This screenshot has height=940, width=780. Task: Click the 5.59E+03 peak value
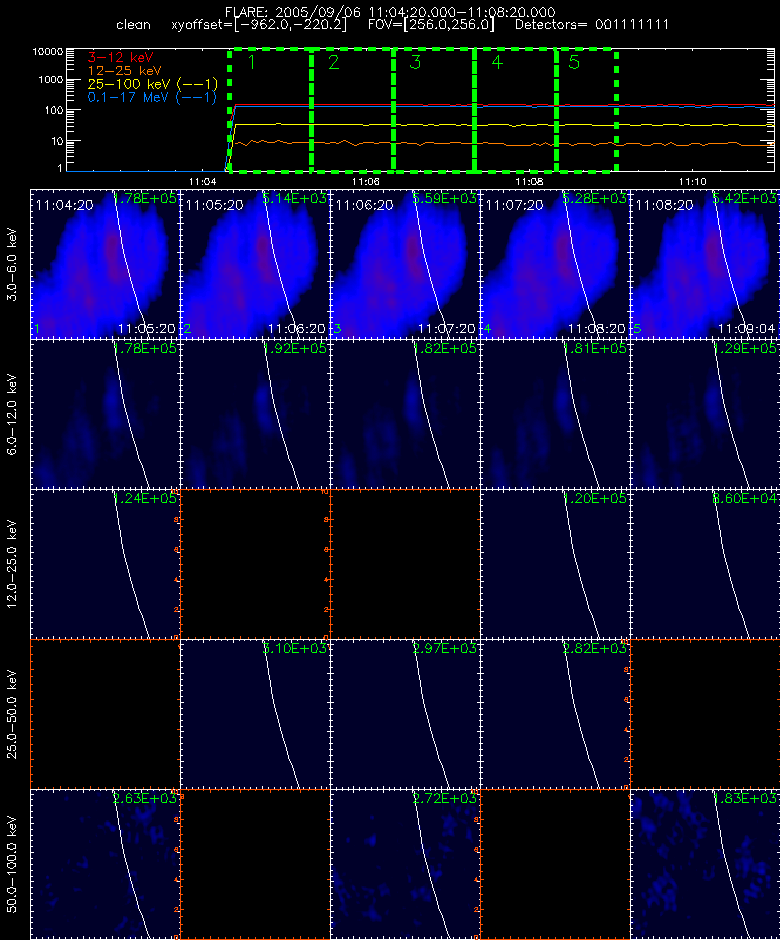point(445,198)
